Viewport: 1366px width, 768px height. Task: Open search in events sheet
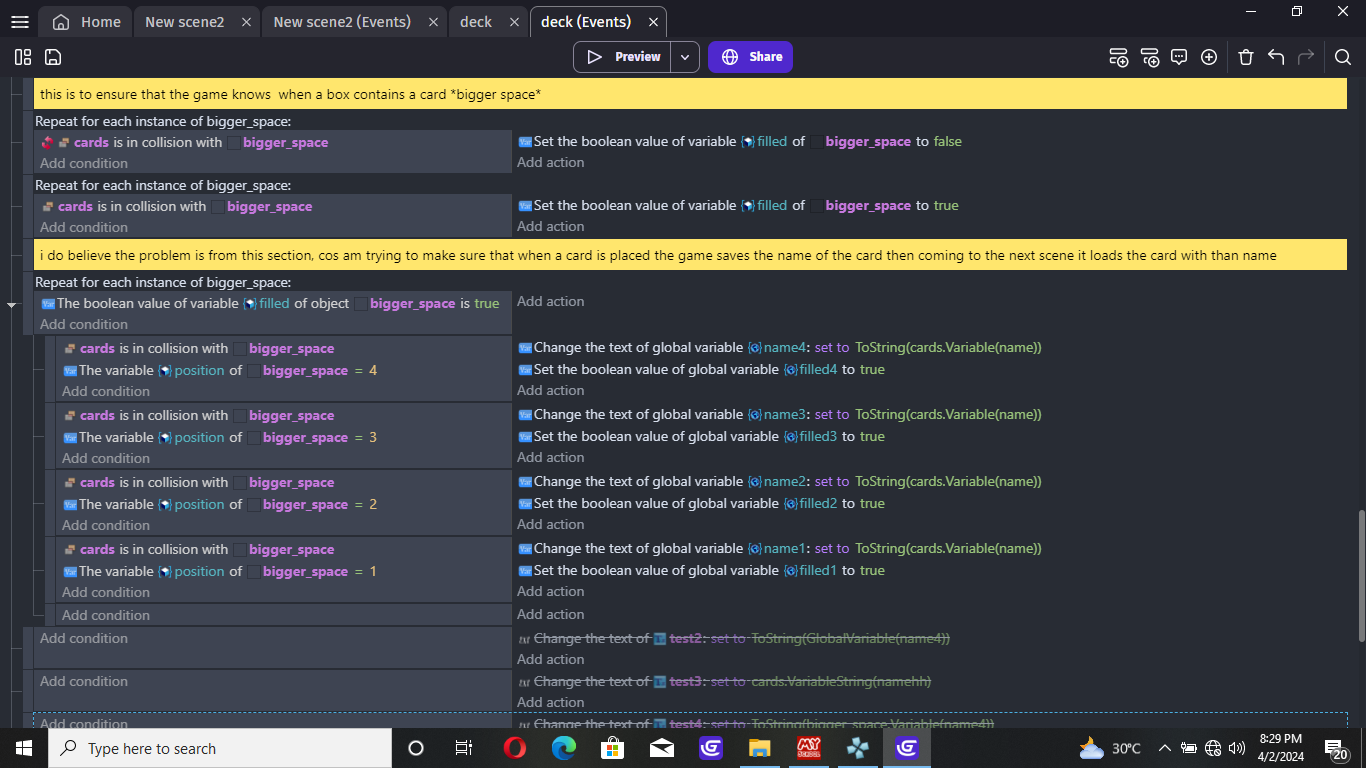click(x=1343, y=57)
